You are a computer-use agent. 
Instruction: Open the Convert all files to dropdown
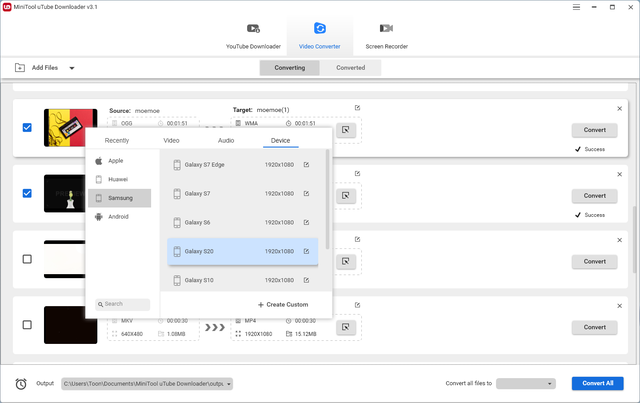[x=526, y=383]
